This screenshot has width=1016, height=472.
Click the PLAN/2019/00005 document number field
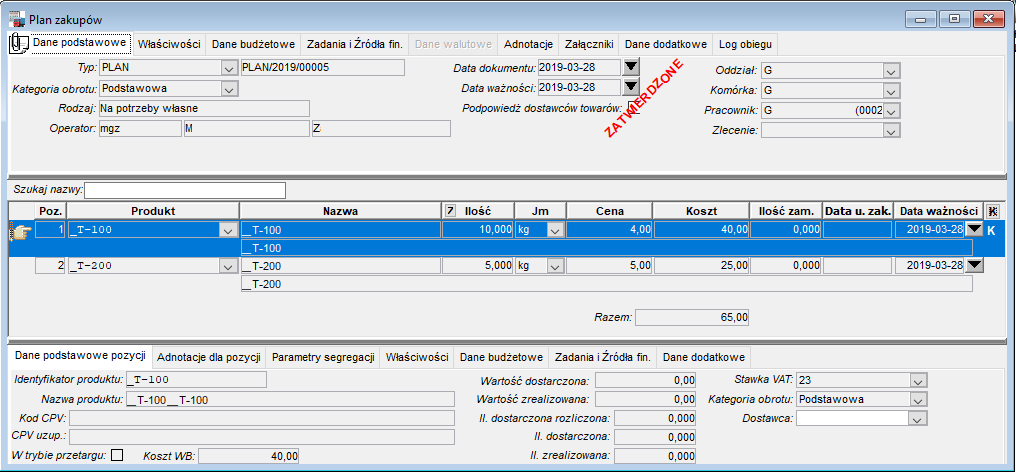[322, 67]
